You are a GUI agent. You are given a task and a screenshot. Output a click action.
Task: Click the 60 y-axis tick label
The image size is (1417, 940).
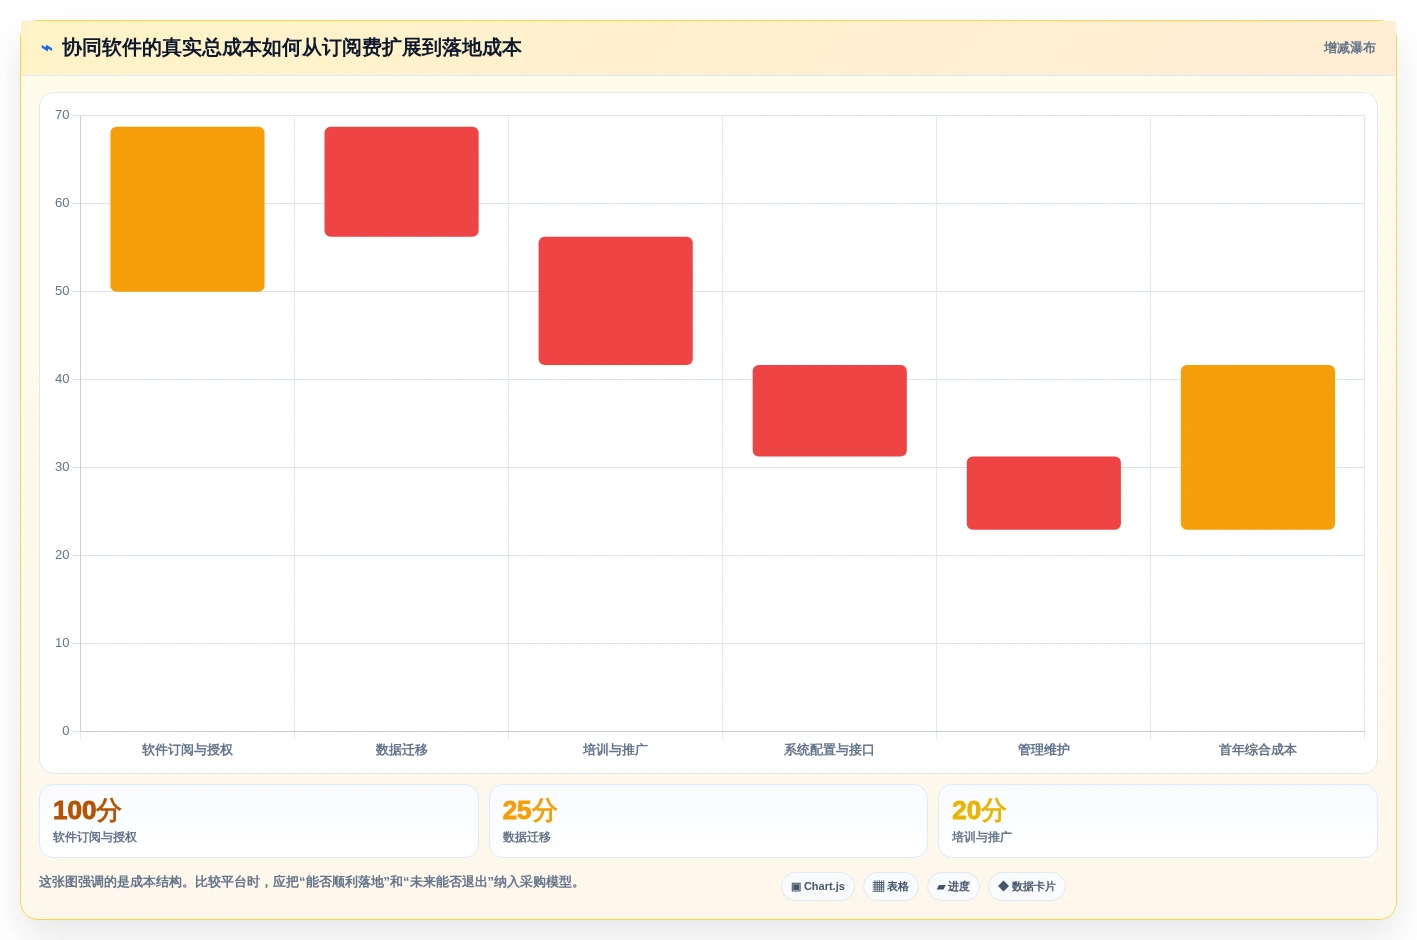point(62,203)
